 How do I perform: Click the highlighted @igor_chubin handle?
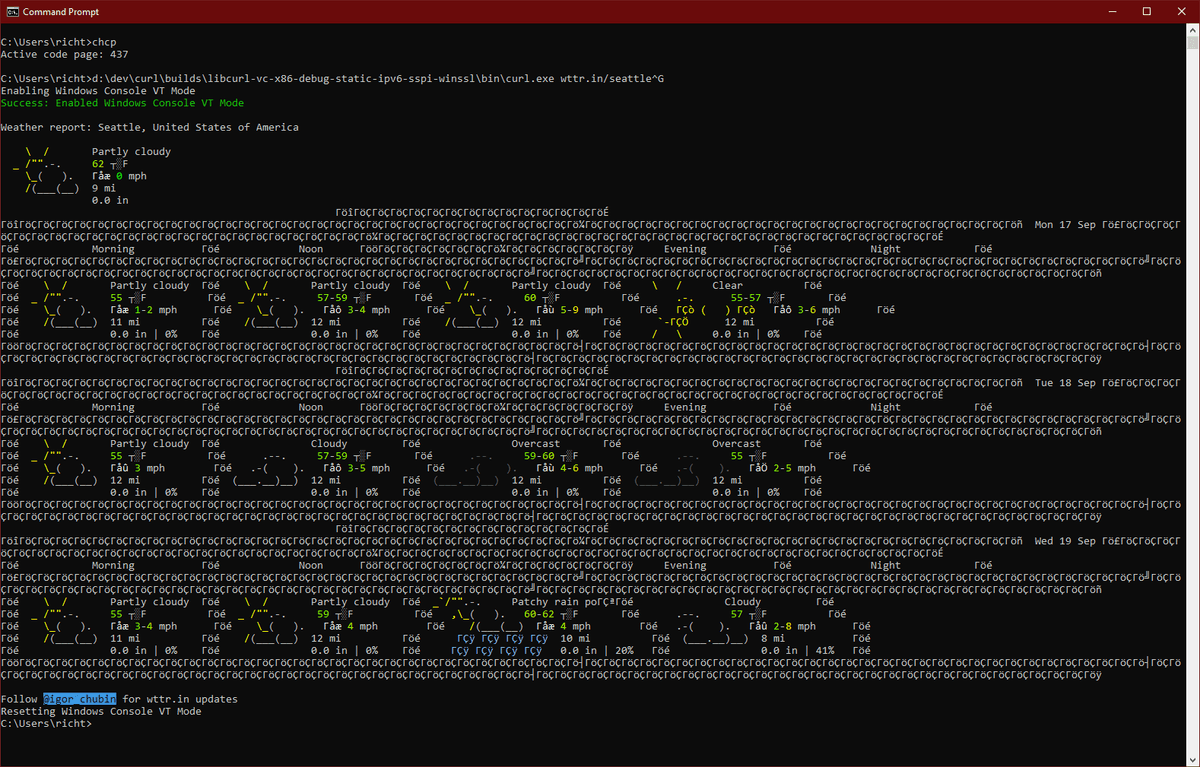tap(79, 699)
